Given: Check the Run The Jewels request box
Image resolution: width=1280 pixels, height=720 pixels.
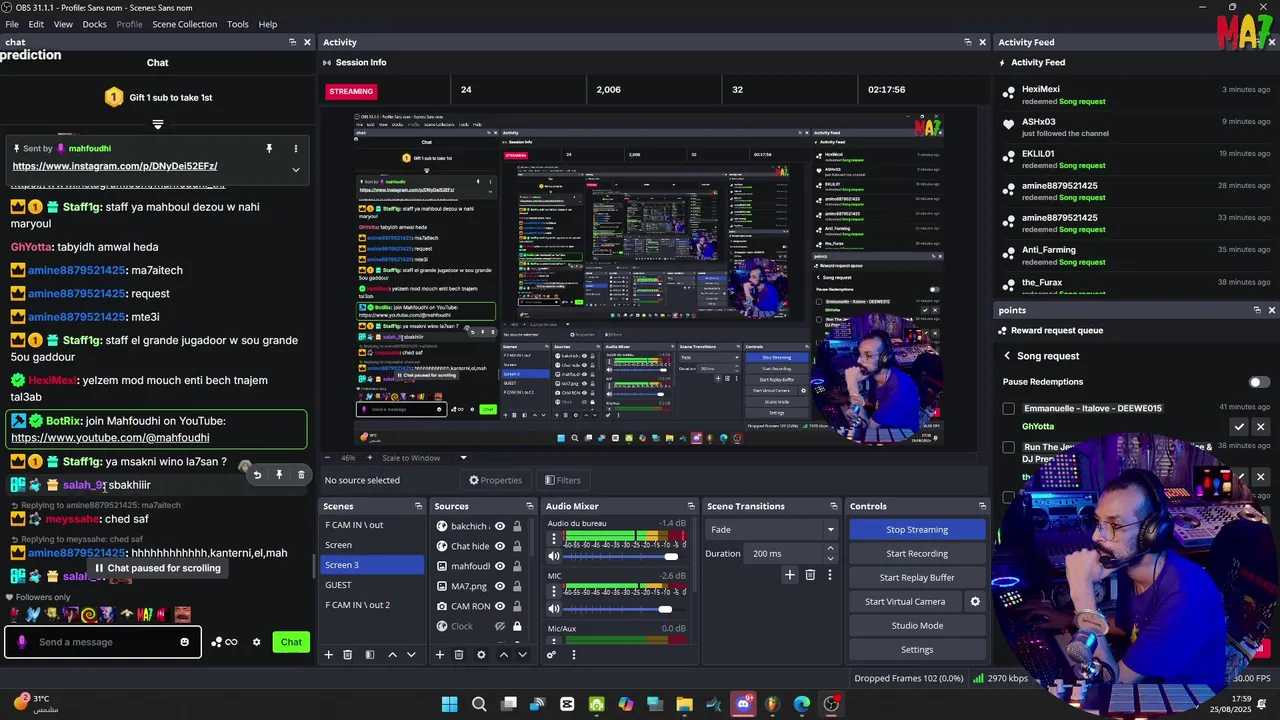Looking at the screenshot, I should pos(1008,447).
